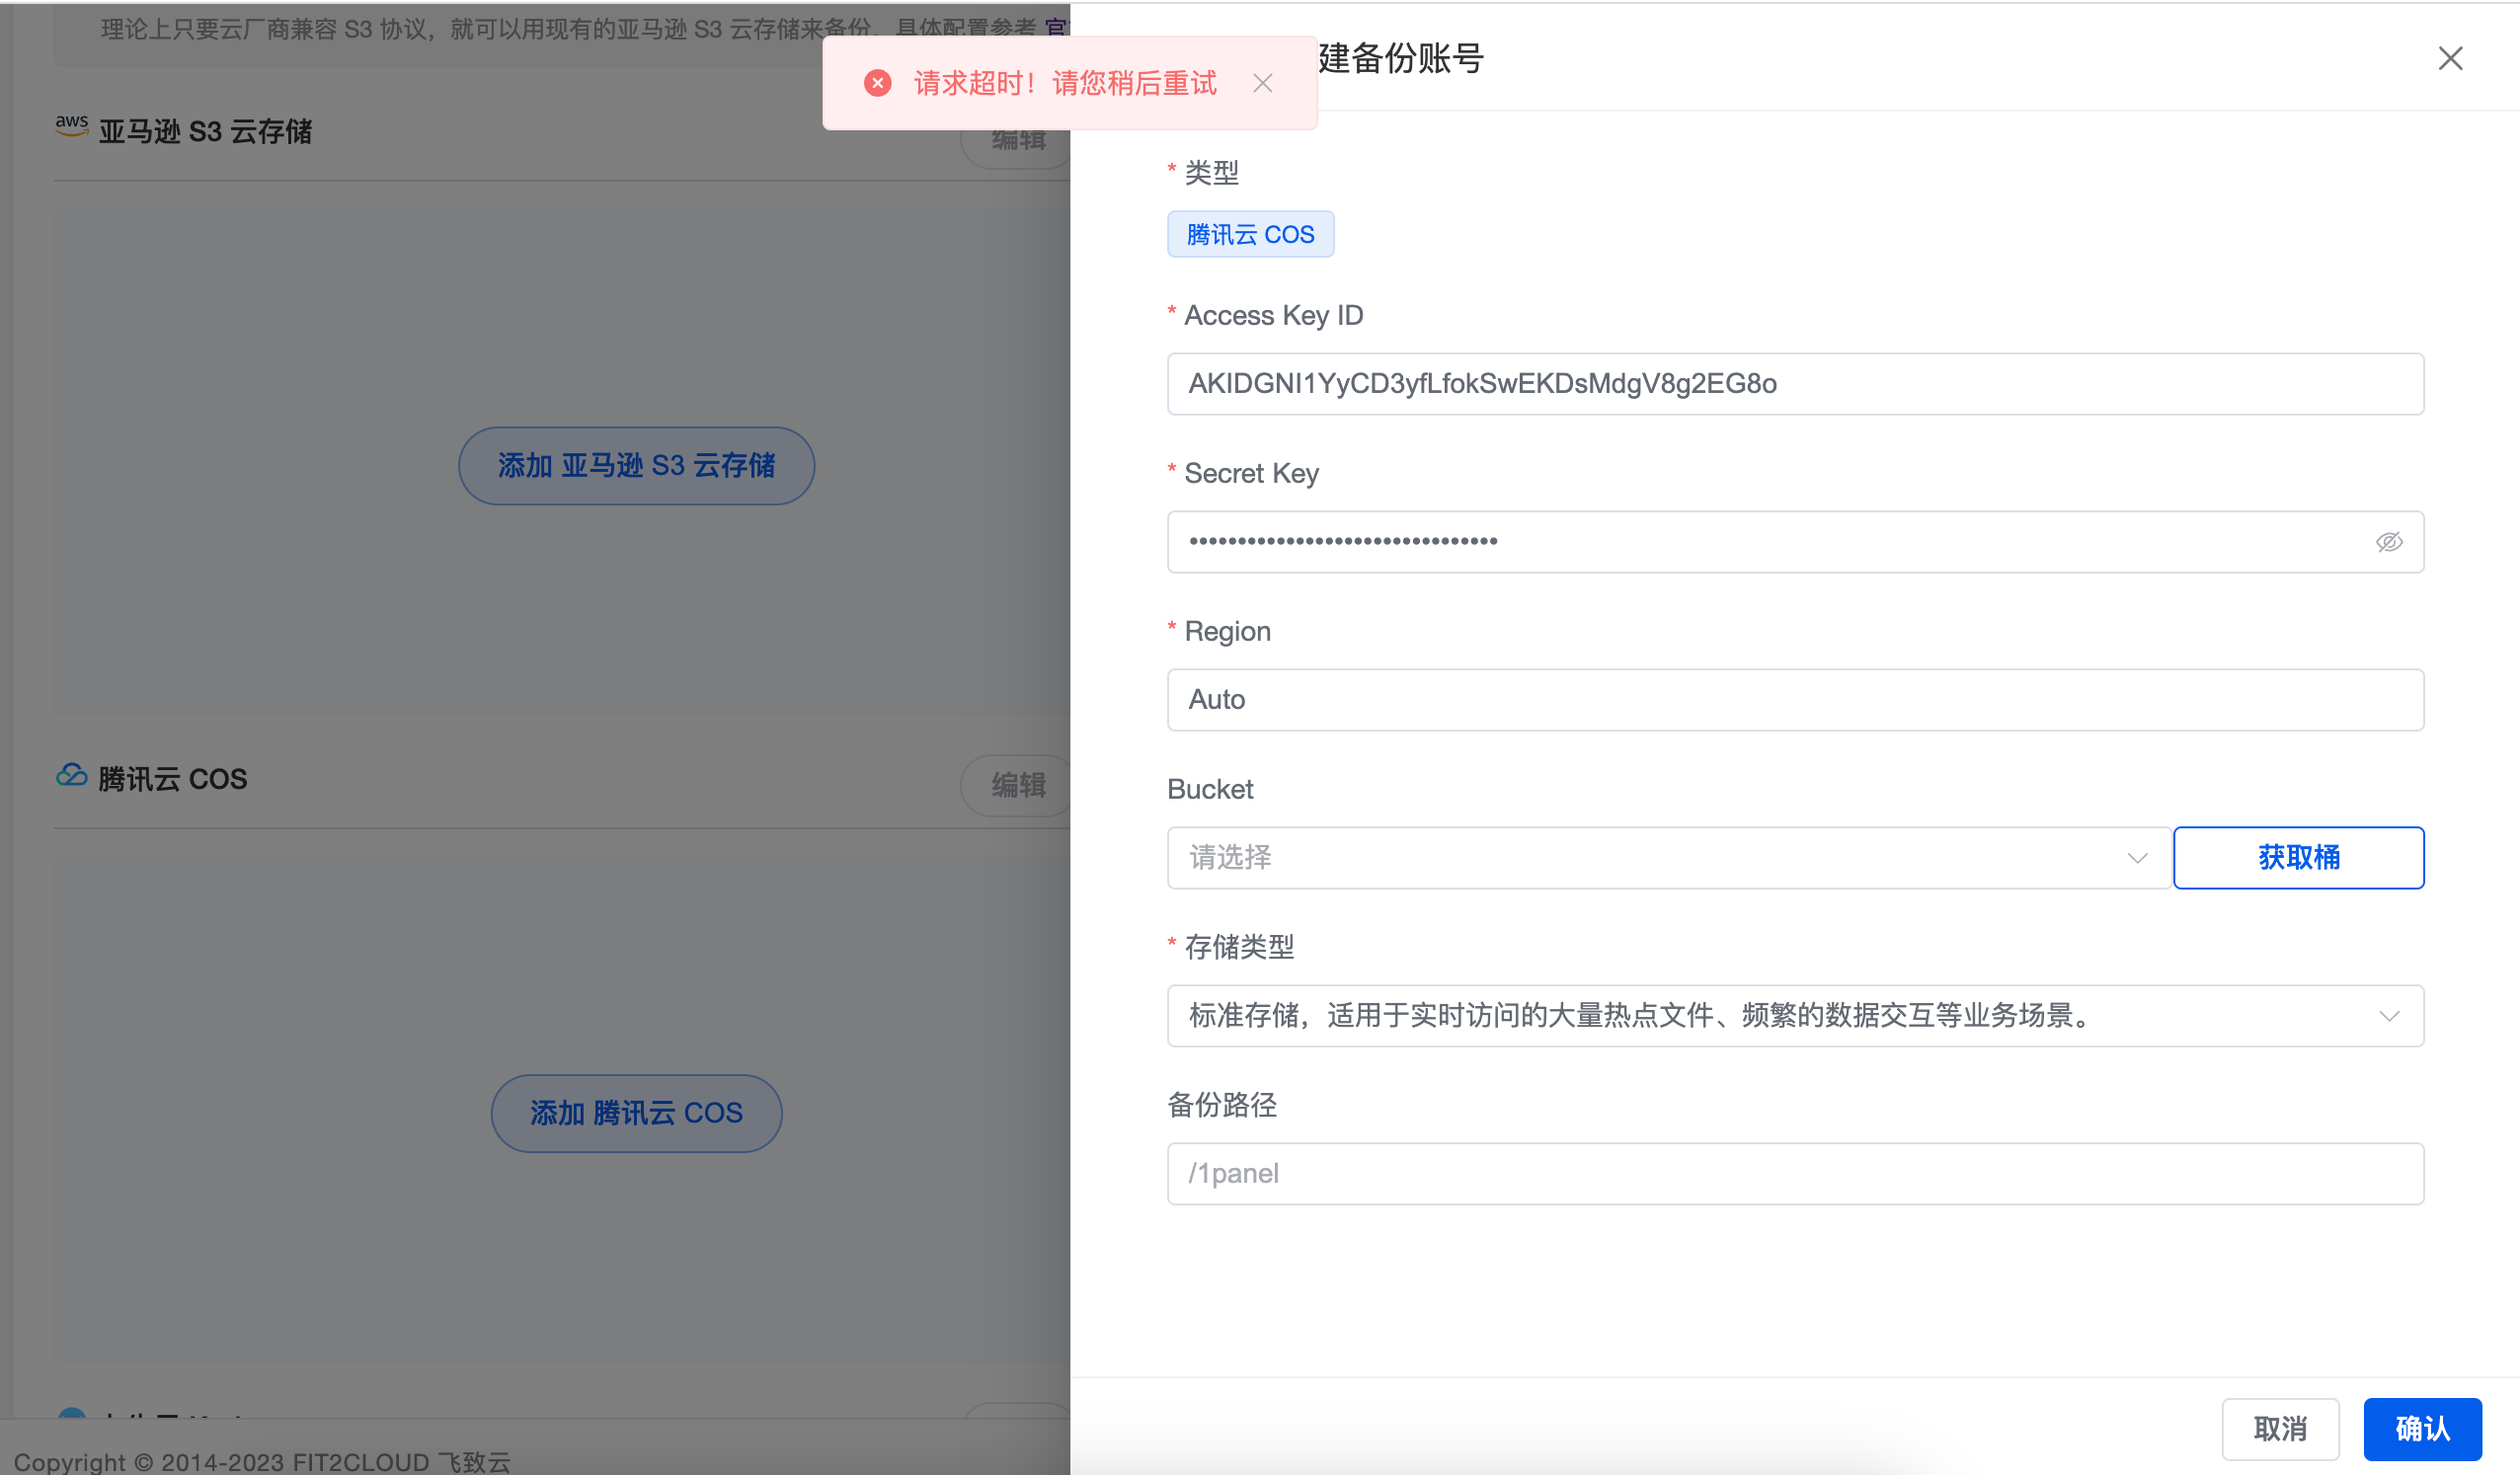Viewport: 2520px width, 1475px height.
Task: Click the 存储类型 label
Action: tap(1239, 947)
